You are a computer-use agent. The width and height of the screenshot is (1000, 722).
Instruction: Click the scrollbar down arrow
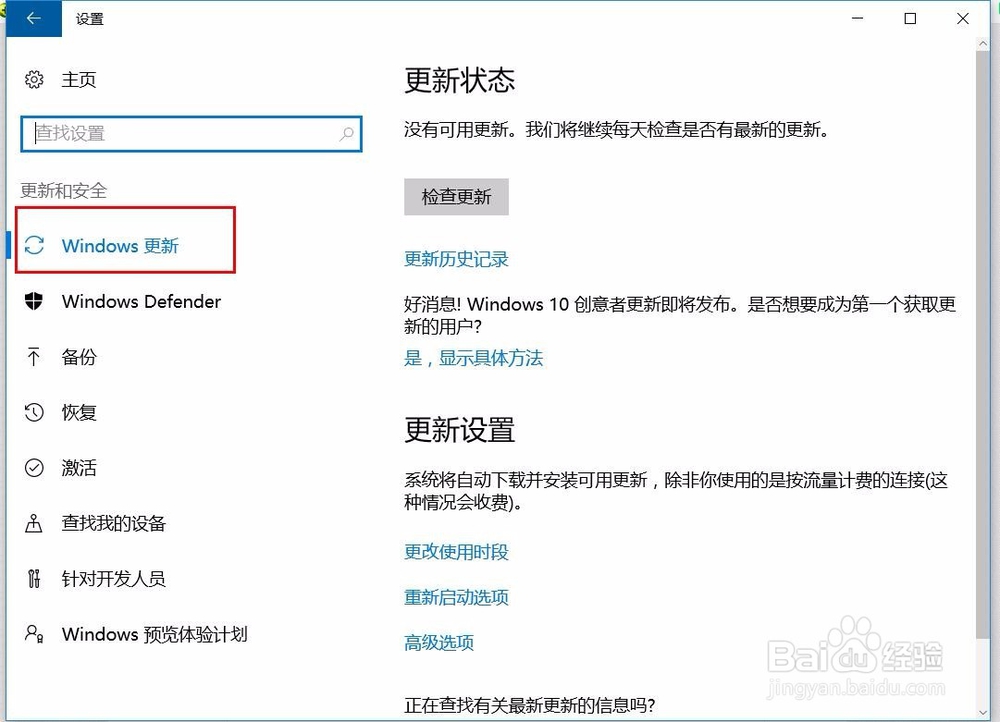tap(983, 712)
